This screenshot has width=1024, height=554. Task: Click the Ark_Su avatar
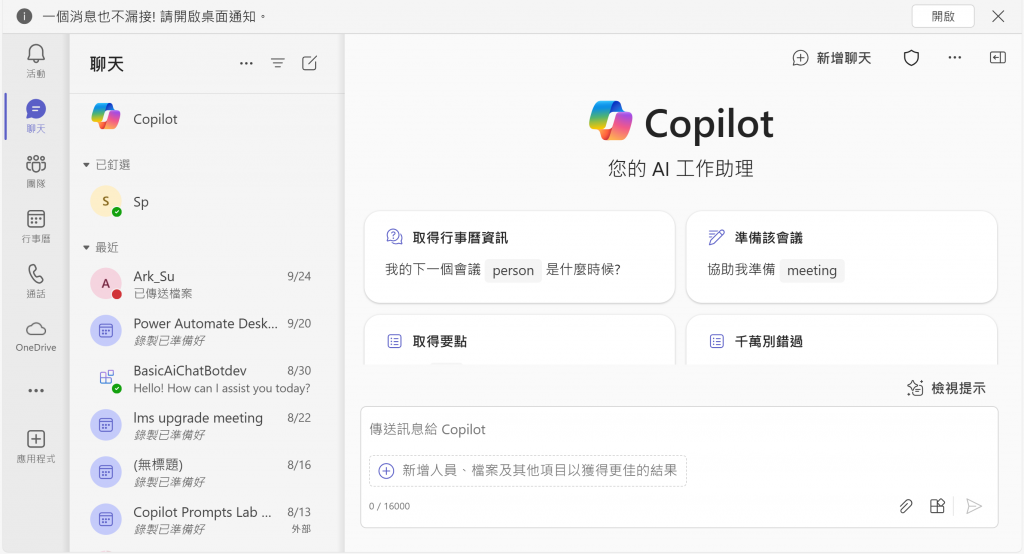[106, 284]
